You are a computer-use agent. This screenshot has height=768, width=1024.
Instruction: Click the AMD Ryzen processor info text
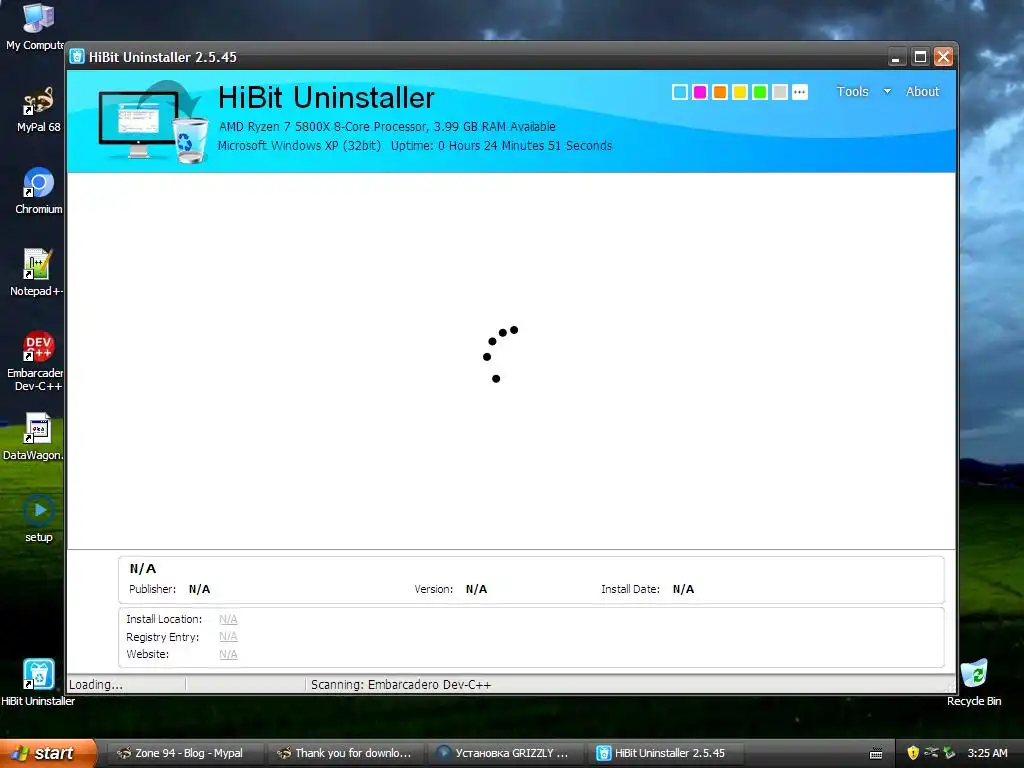coord(387,127)
